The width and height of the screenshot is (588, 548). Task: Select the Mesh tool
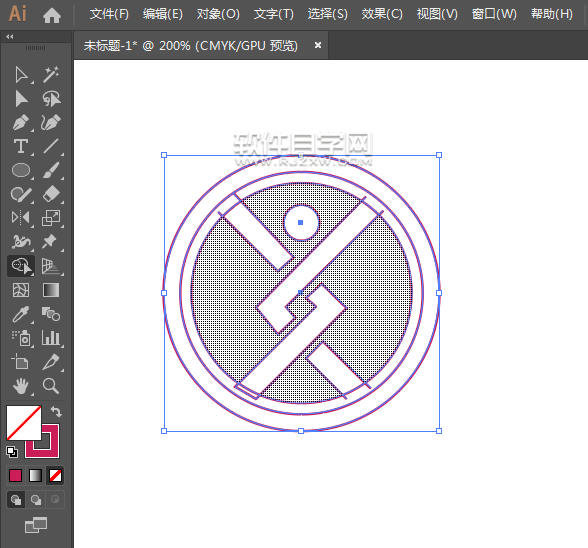pos(21,290)
